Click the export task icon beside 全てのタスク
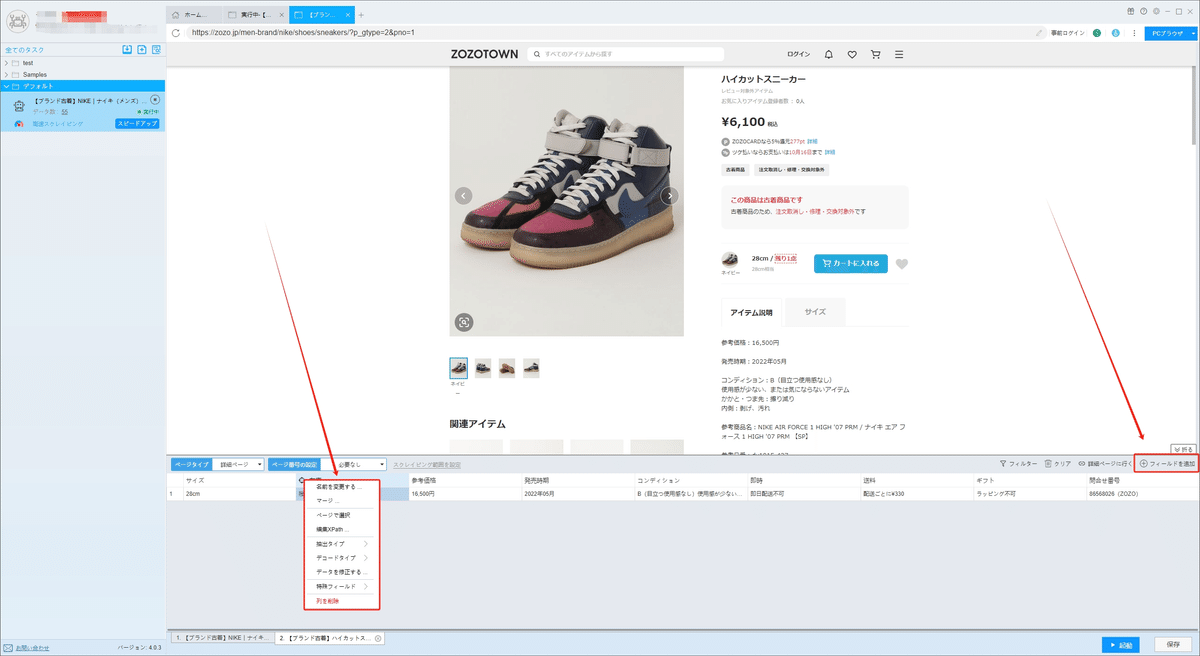The width and height of the screenshot is (1200, 656). 142,50
